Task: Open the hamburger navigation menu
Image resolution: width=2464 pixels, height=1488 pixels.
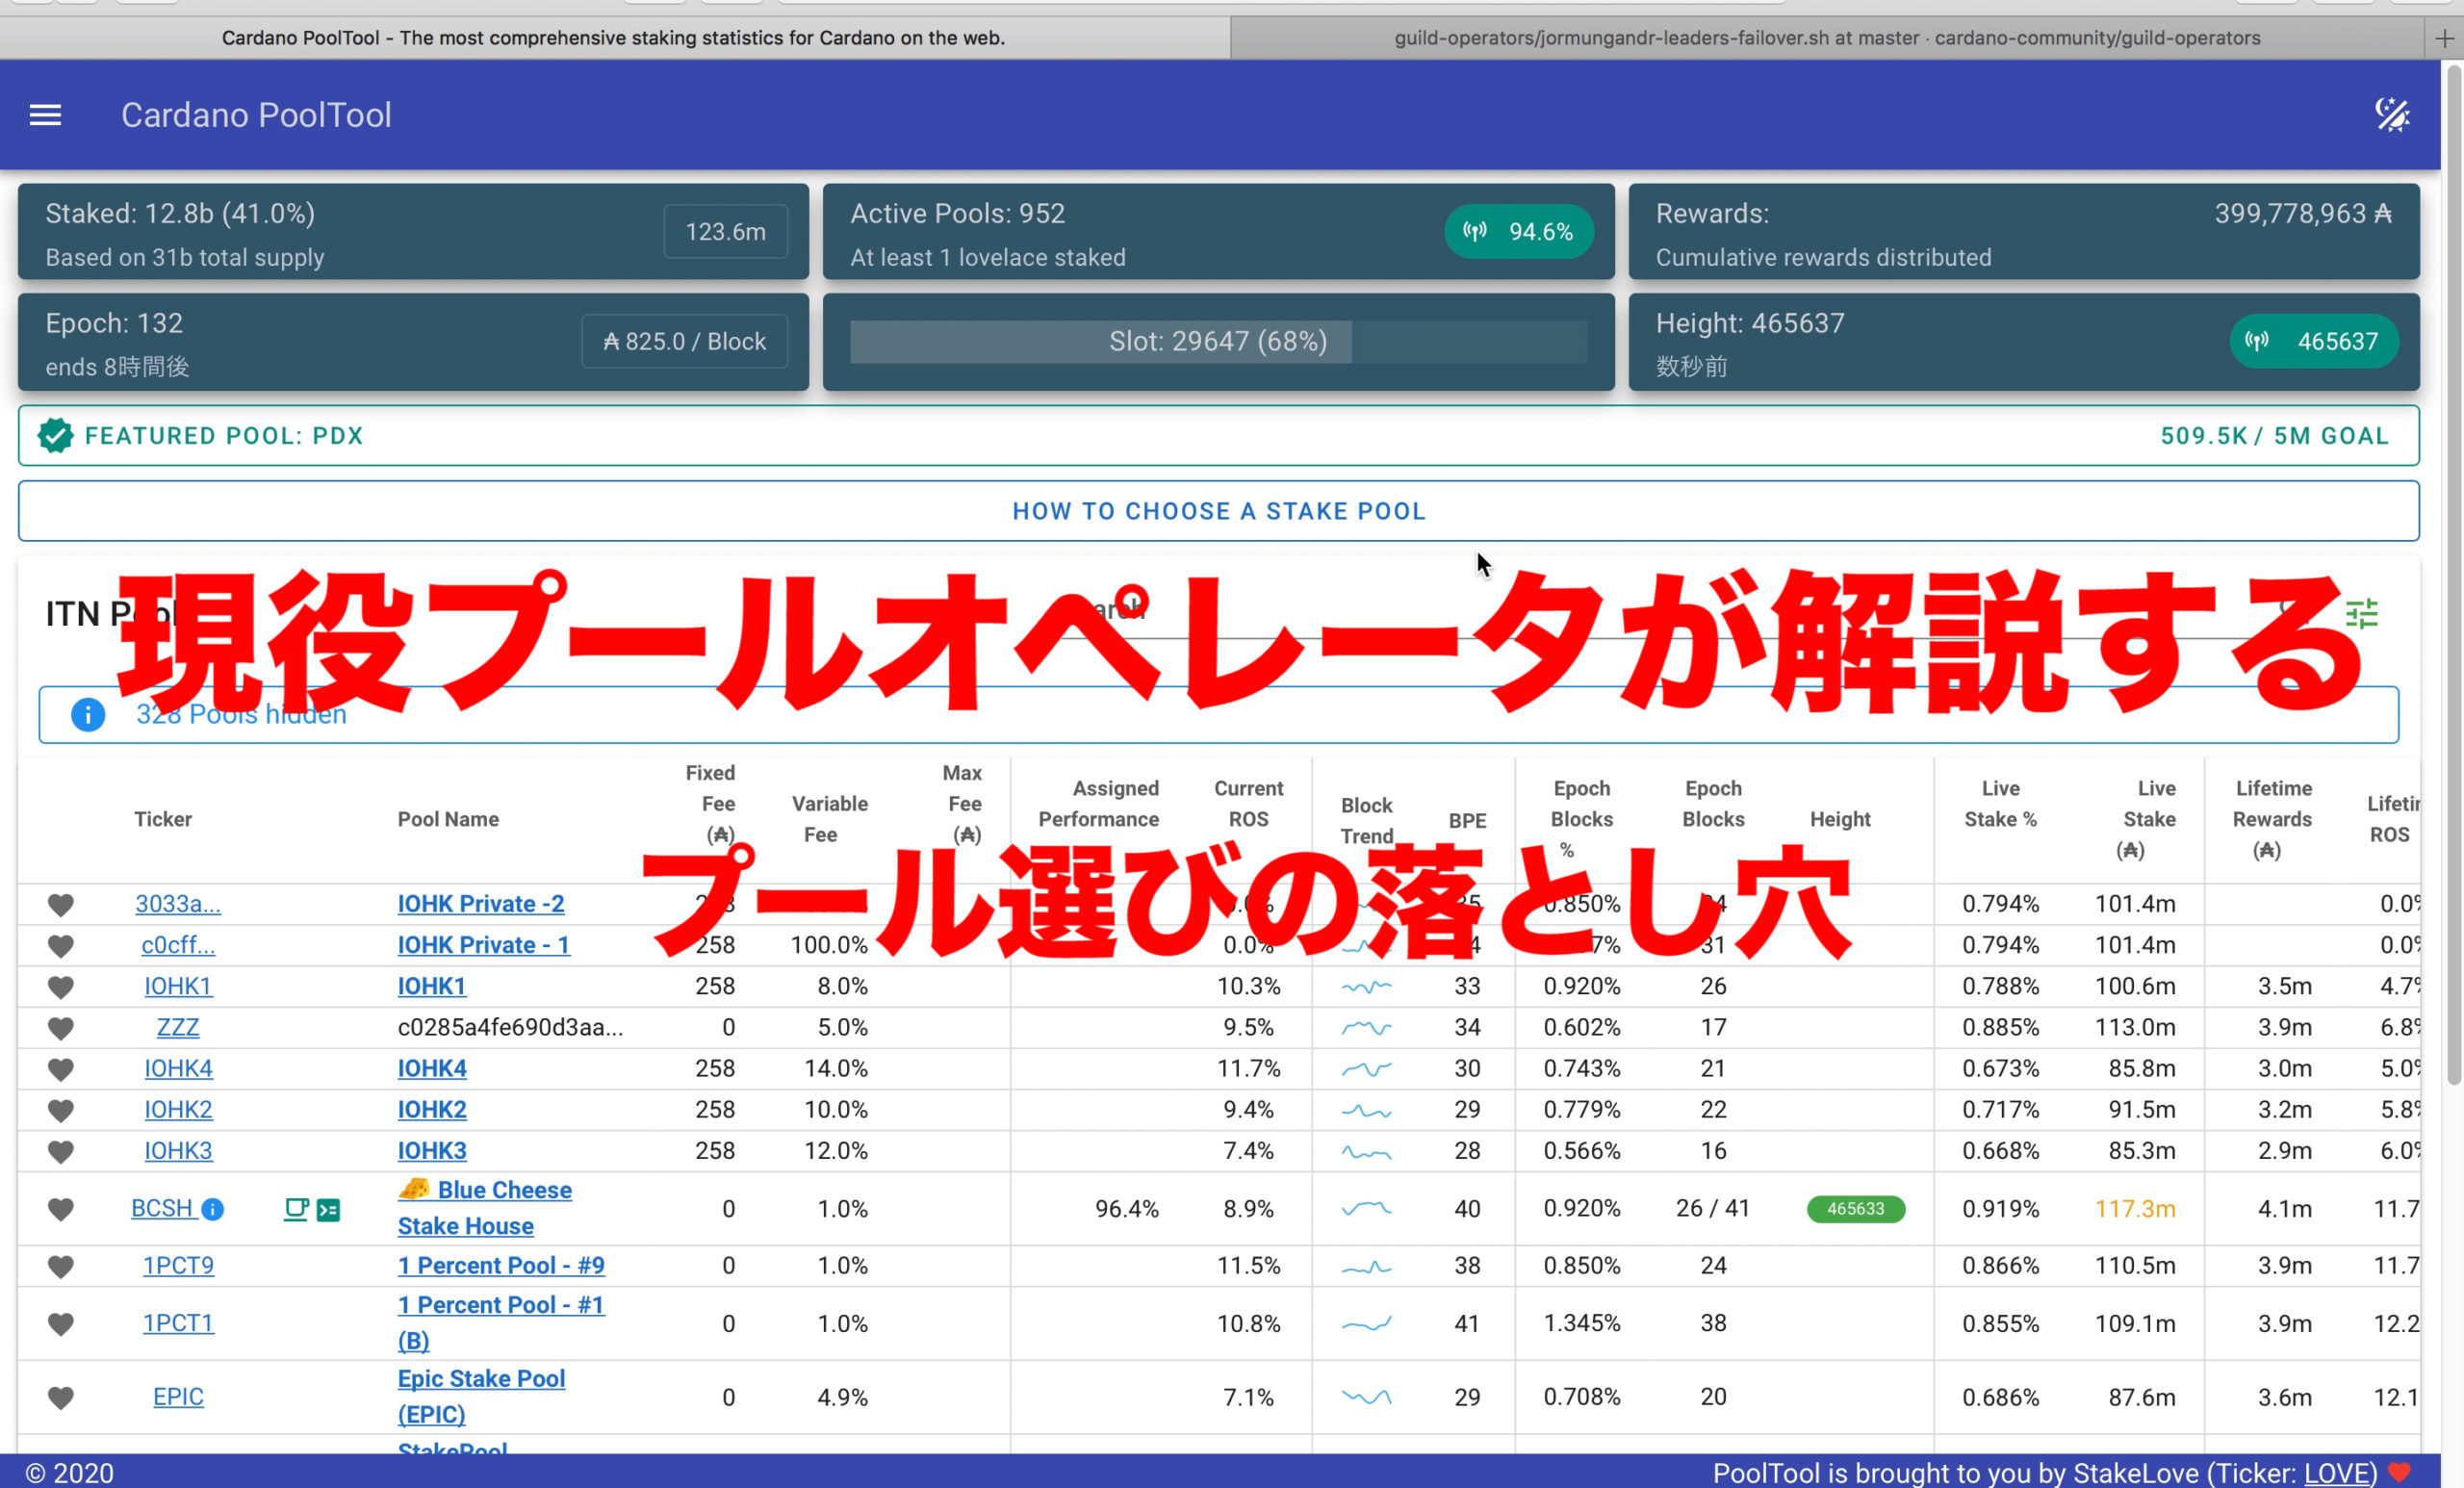Action: [x=45, y=115]
